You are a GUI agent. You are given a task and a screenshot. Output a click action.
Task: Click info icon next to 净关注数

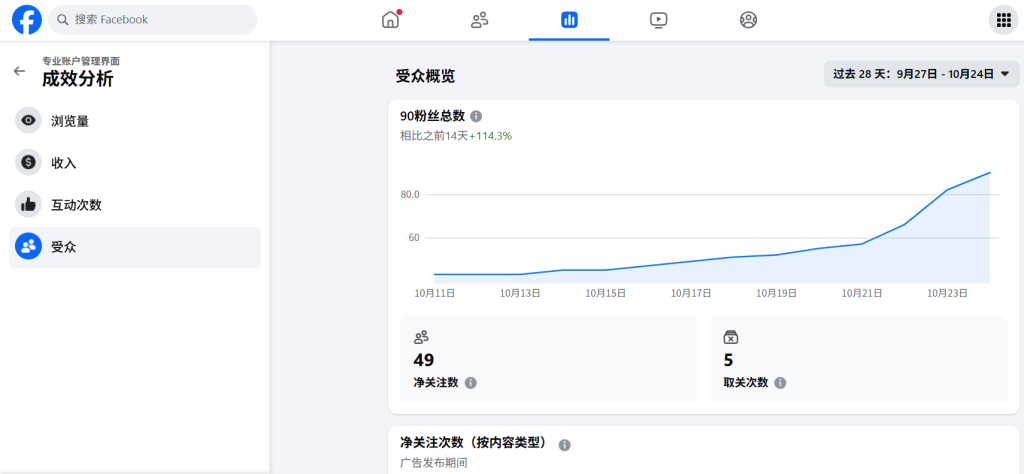point(471,383)
